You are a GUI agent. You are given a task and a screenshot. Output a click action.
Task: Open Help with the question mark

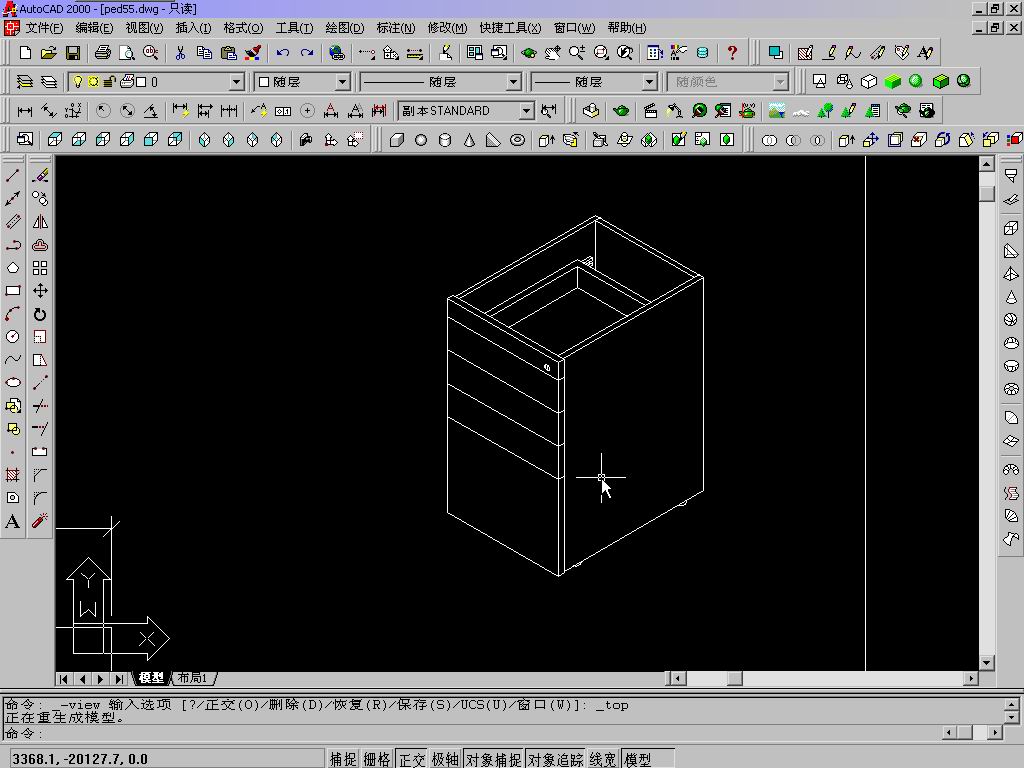click(x=732, y=53)
